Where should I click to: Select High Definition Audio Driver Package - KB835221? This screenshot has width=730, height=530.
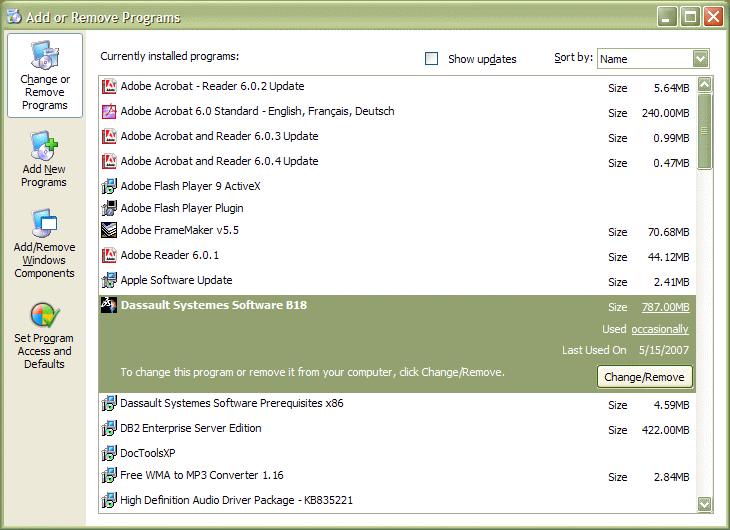click(397, 501)
